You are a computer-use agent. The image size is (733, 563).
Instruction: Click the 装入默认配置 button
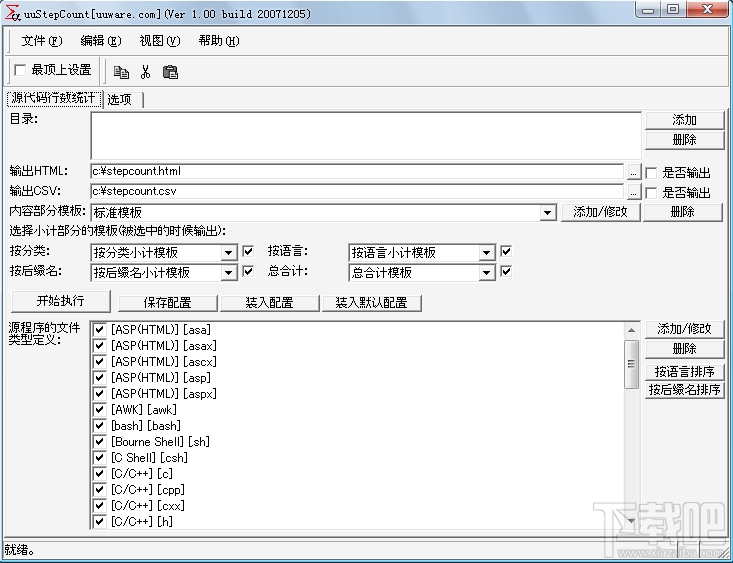point(371,303)
